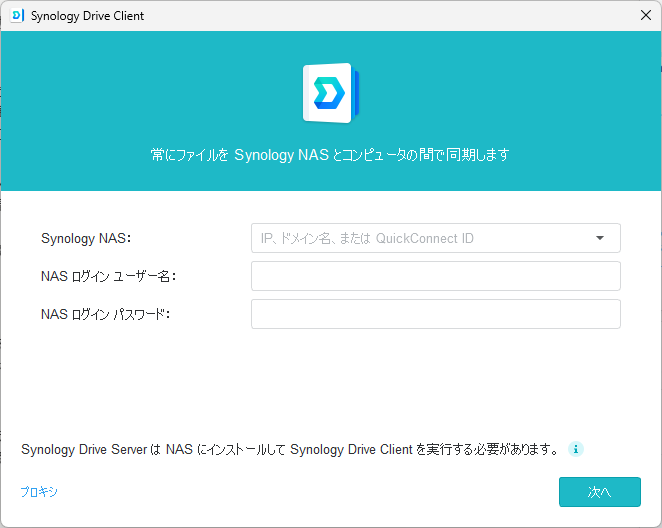Screen dimensions: 662x528
Task: Close the Synology Drive Client window
Action: point(646,16)
